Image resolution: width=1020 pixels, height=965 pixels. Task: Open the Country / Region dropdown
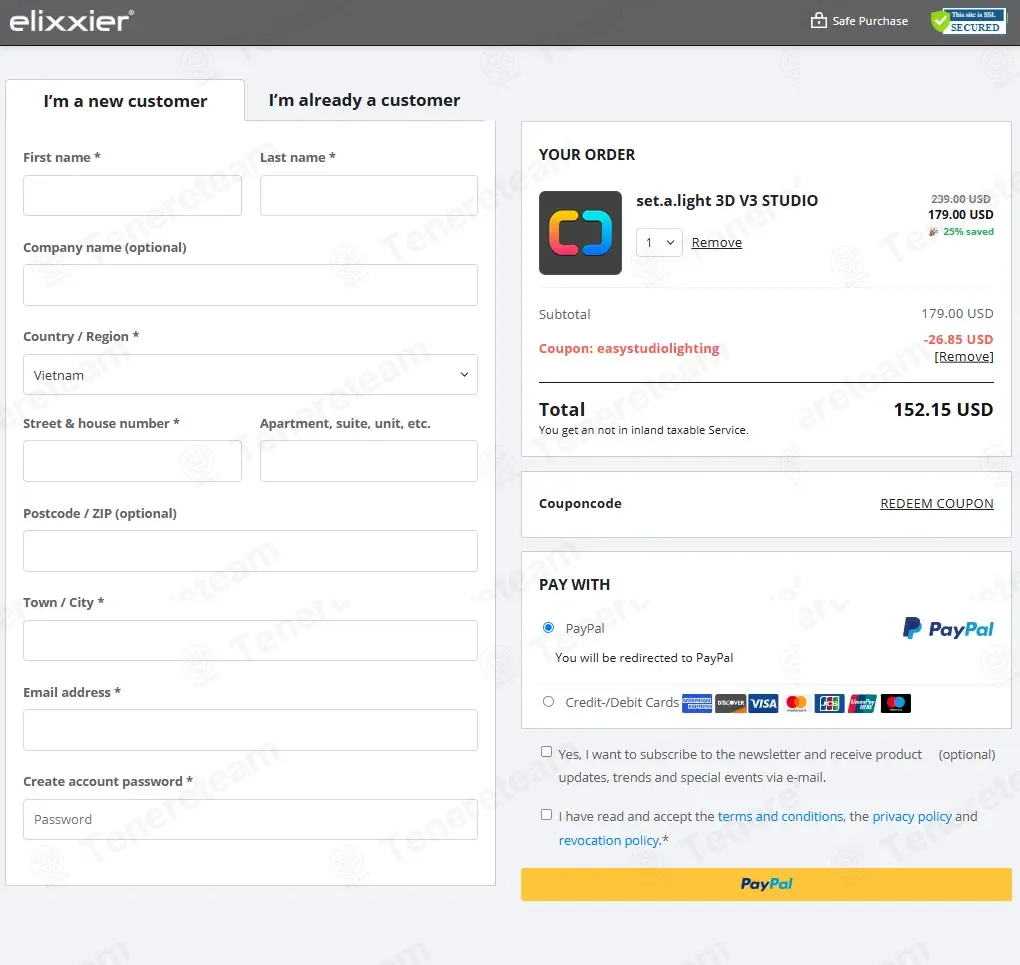click(250, 375)
